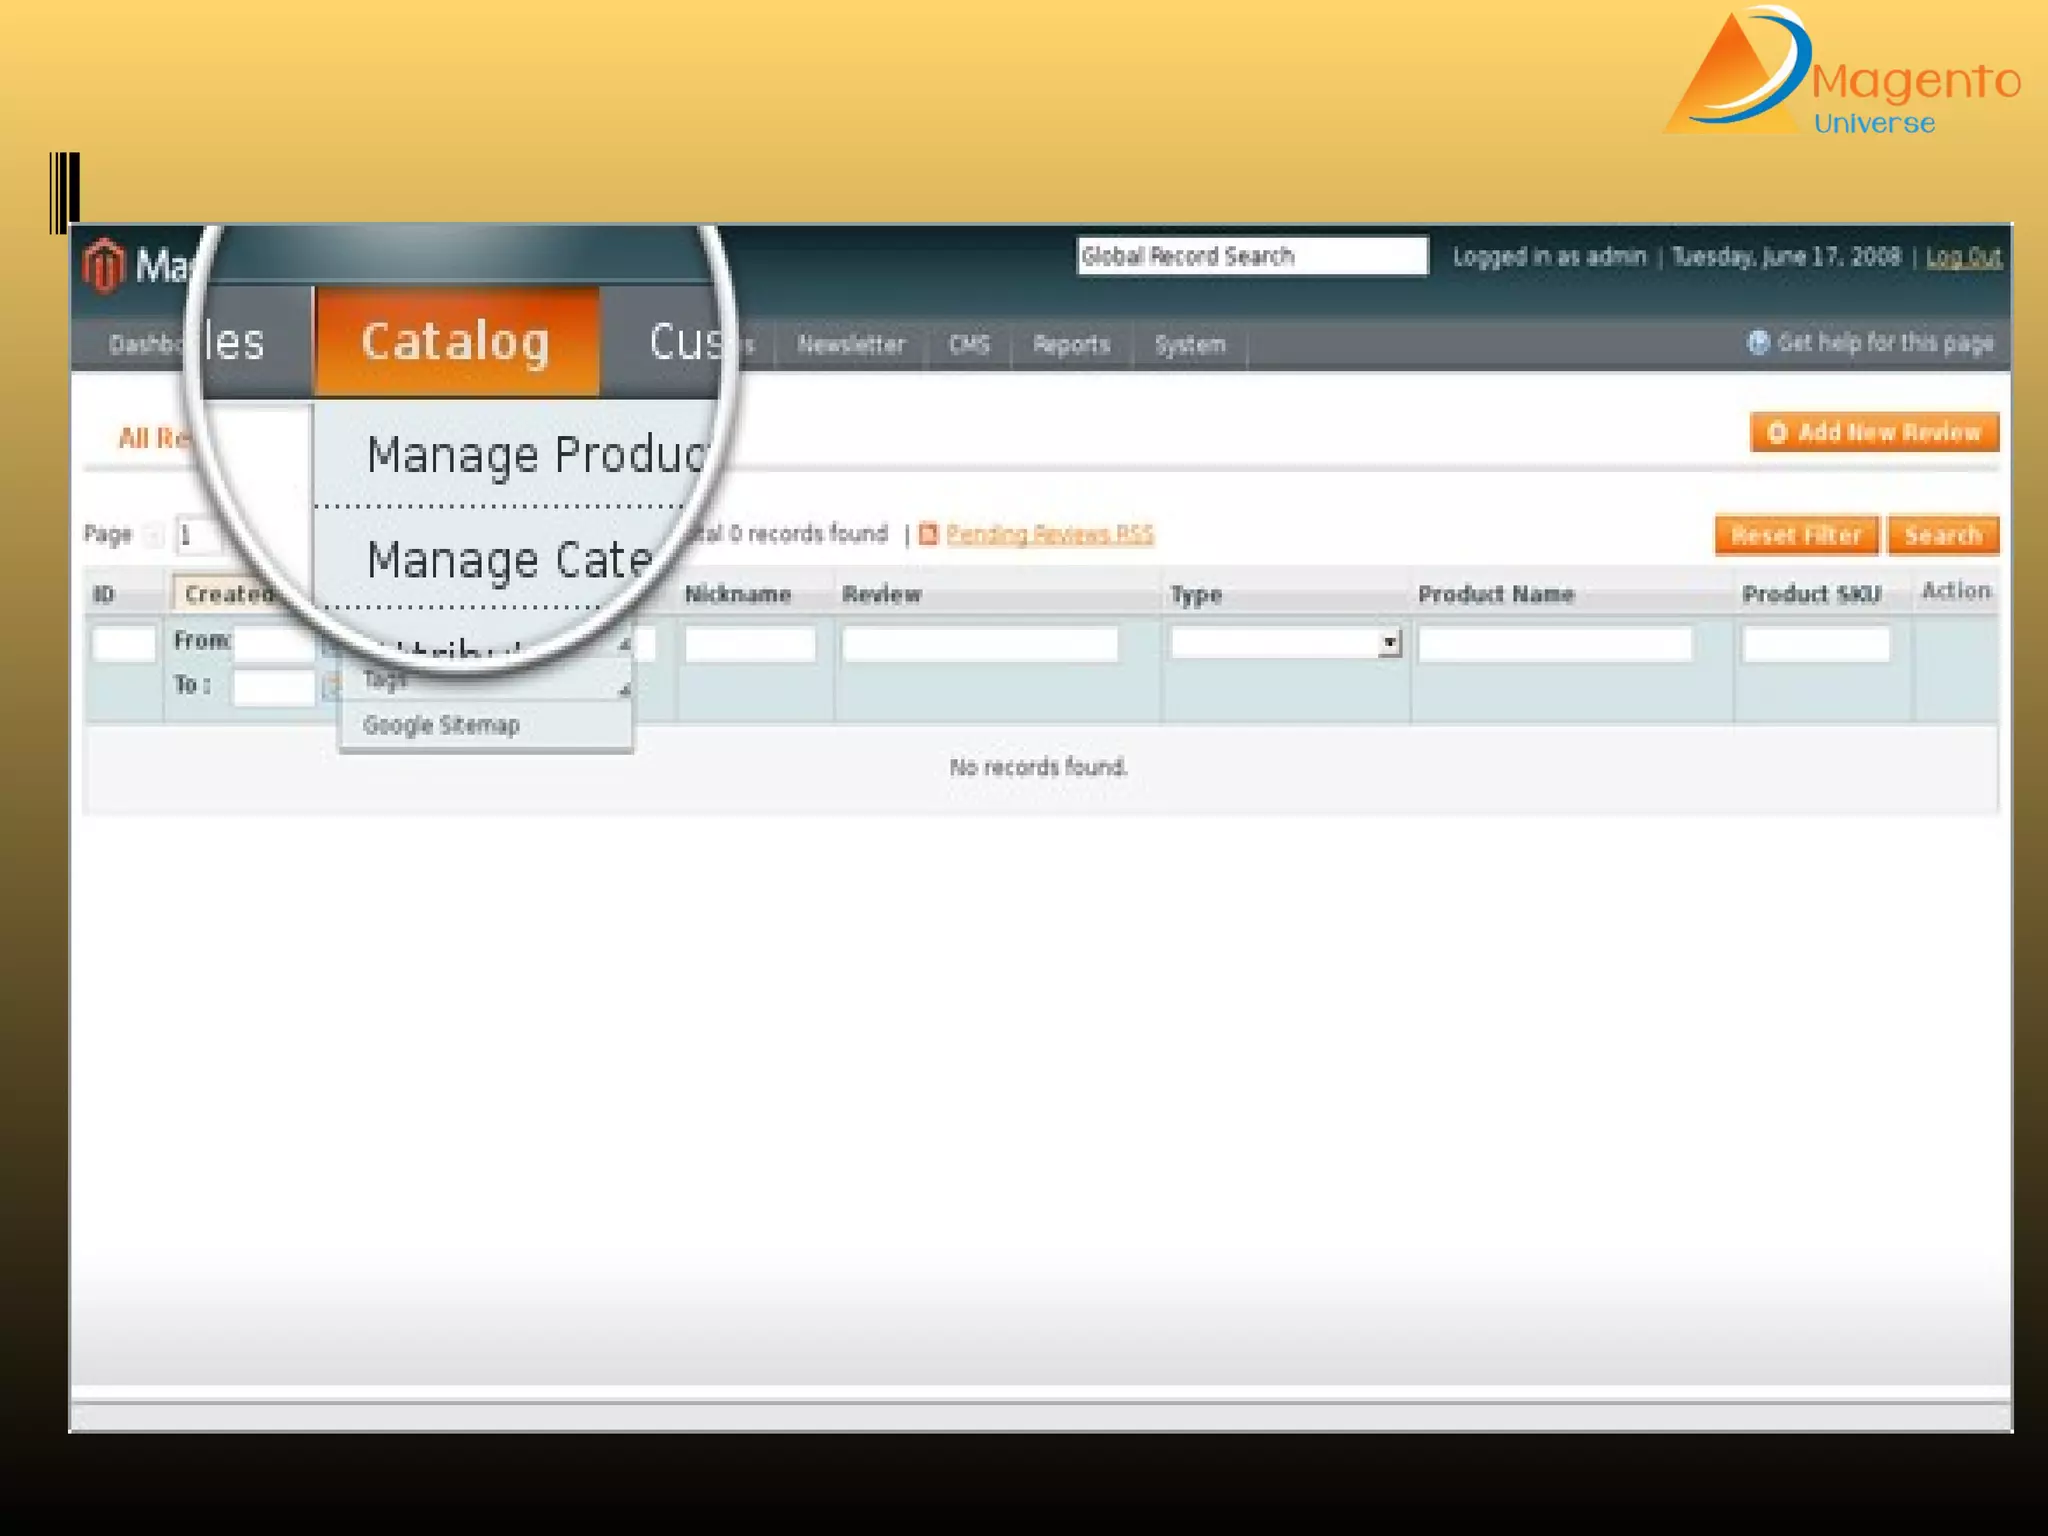Select Manage Products from Catalog menu
The height and width of the screenshot is (1536, 2048).
pyautogui.click(x=536, y=455)
